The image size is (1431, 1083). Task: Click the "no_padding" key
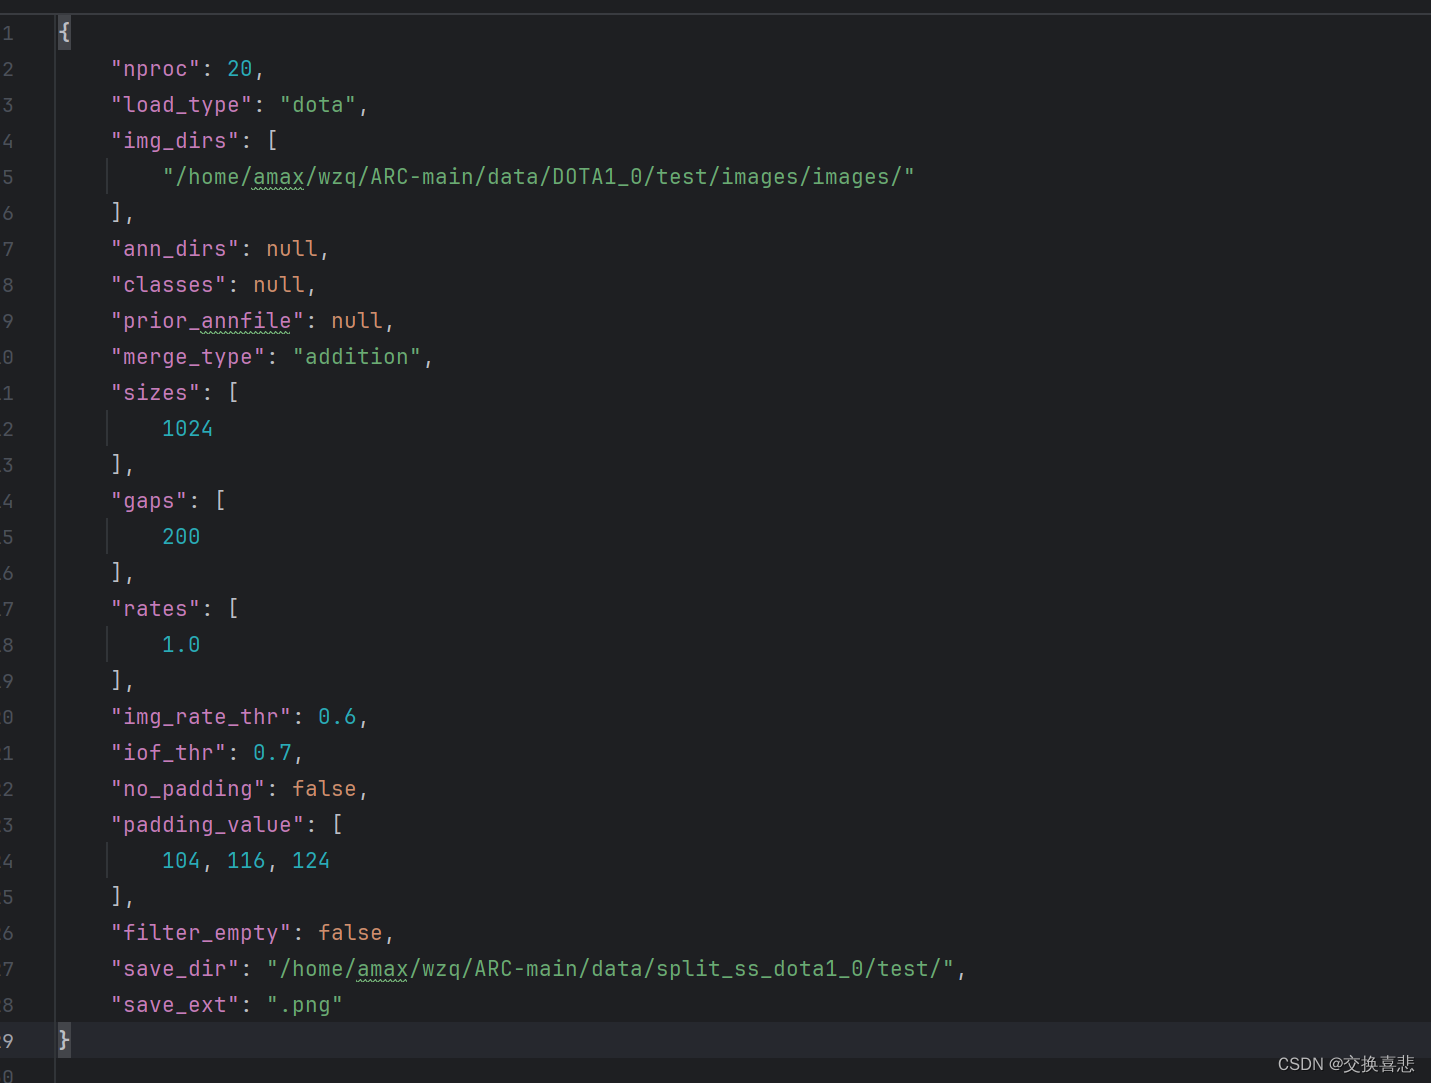click(188, 789)
